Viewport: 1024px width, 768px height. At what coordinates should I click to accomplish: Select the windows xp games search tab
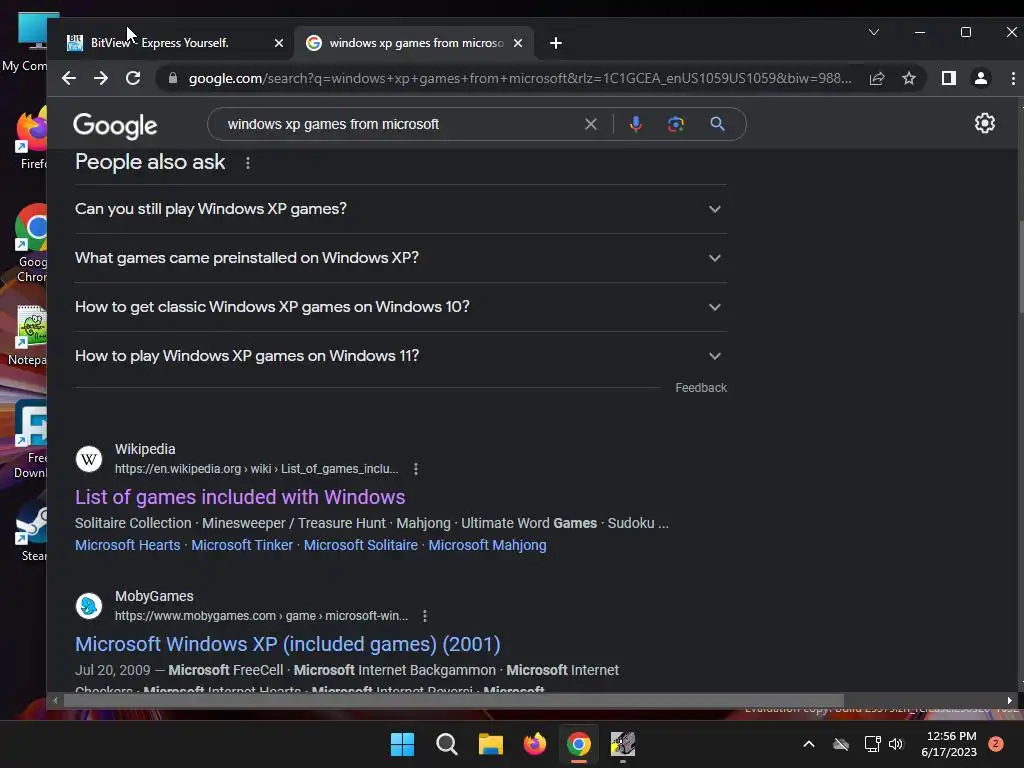414,43
